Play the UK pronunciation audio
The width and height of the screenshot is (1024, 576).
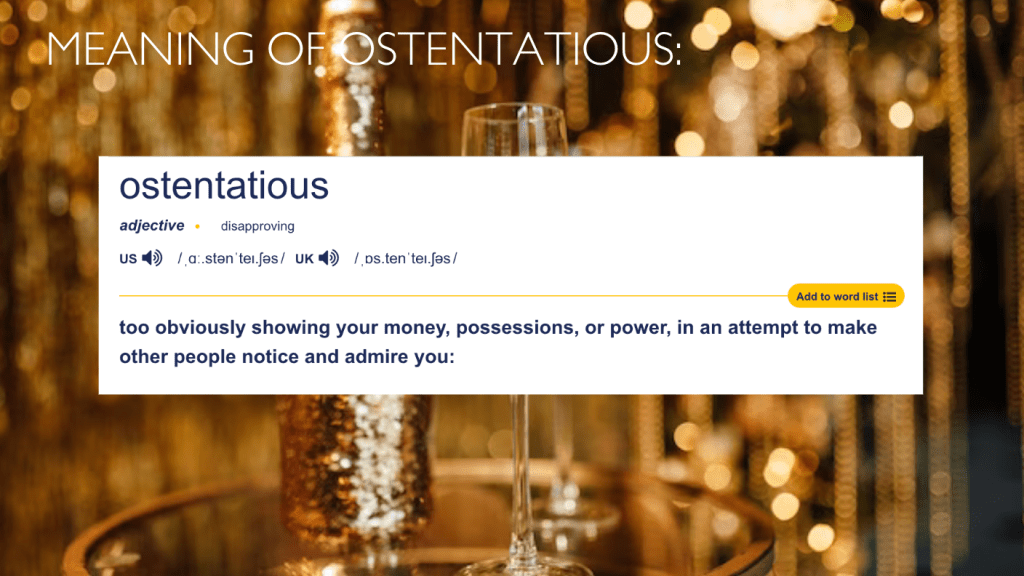[x=329, y=258]
